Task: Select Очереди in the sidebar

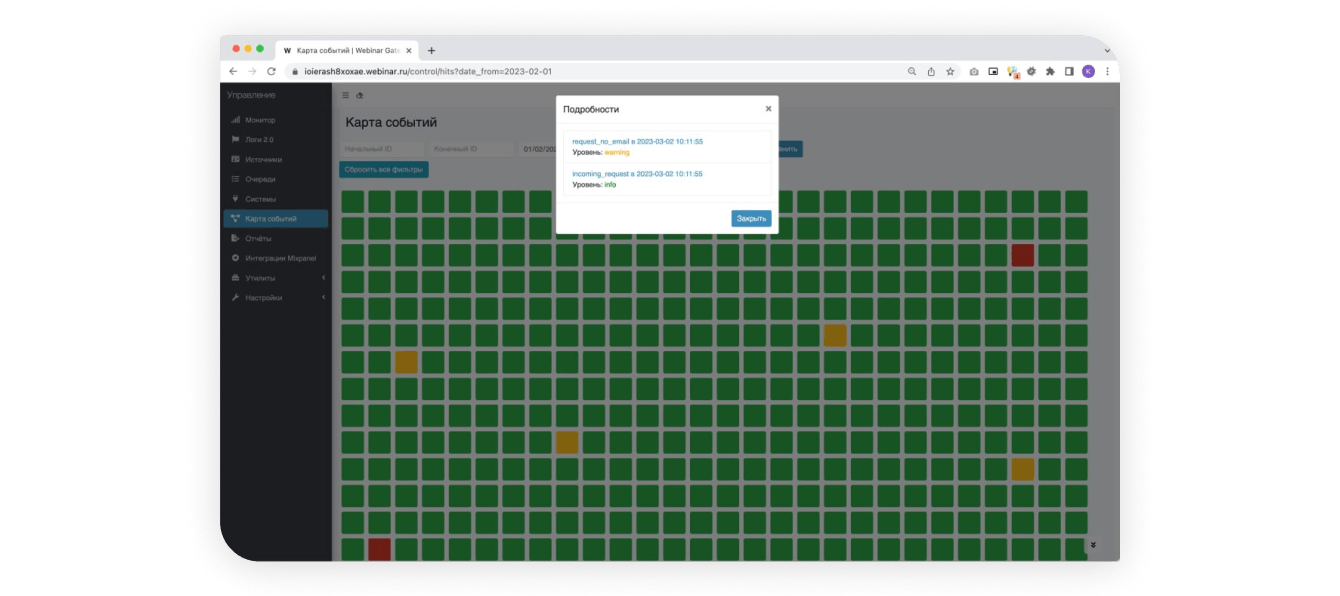Action: pos(260,179)
